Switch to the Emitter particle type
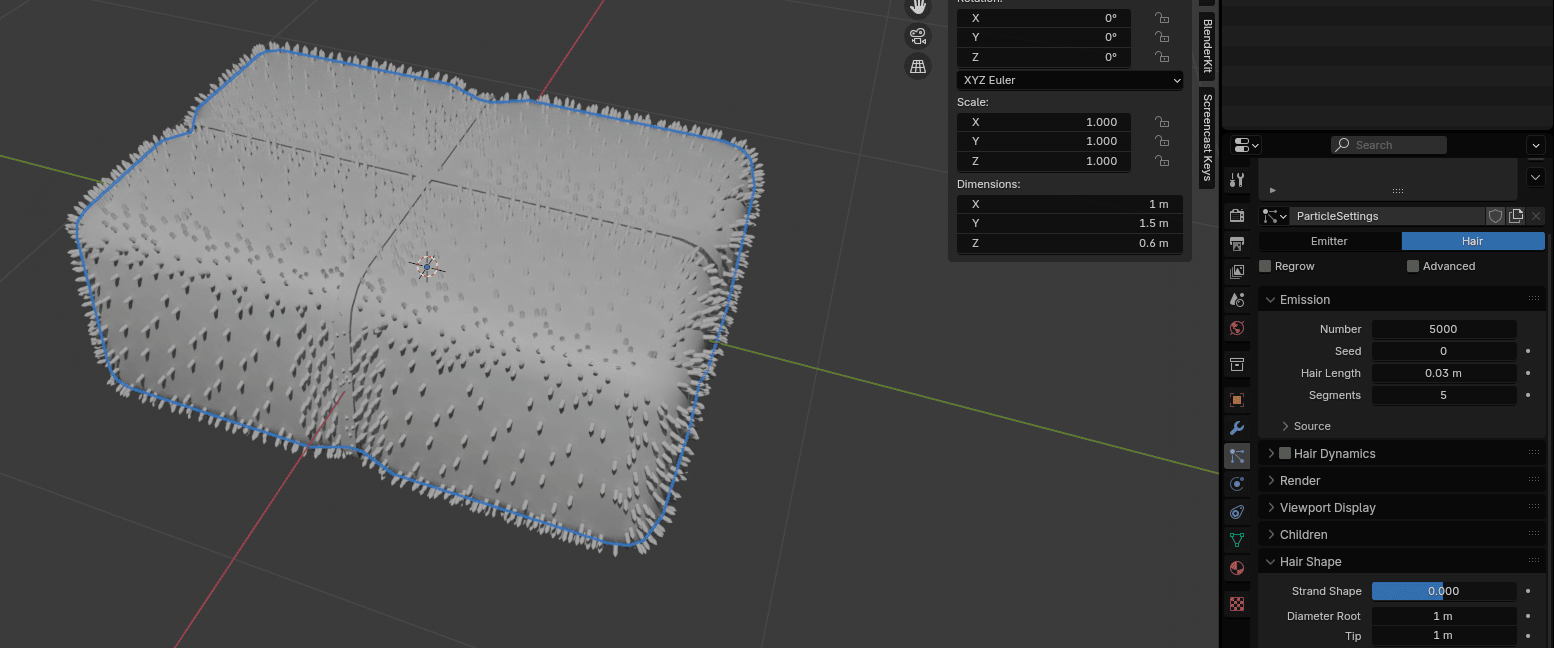The image size is (1554, 648). point(1329,241)
